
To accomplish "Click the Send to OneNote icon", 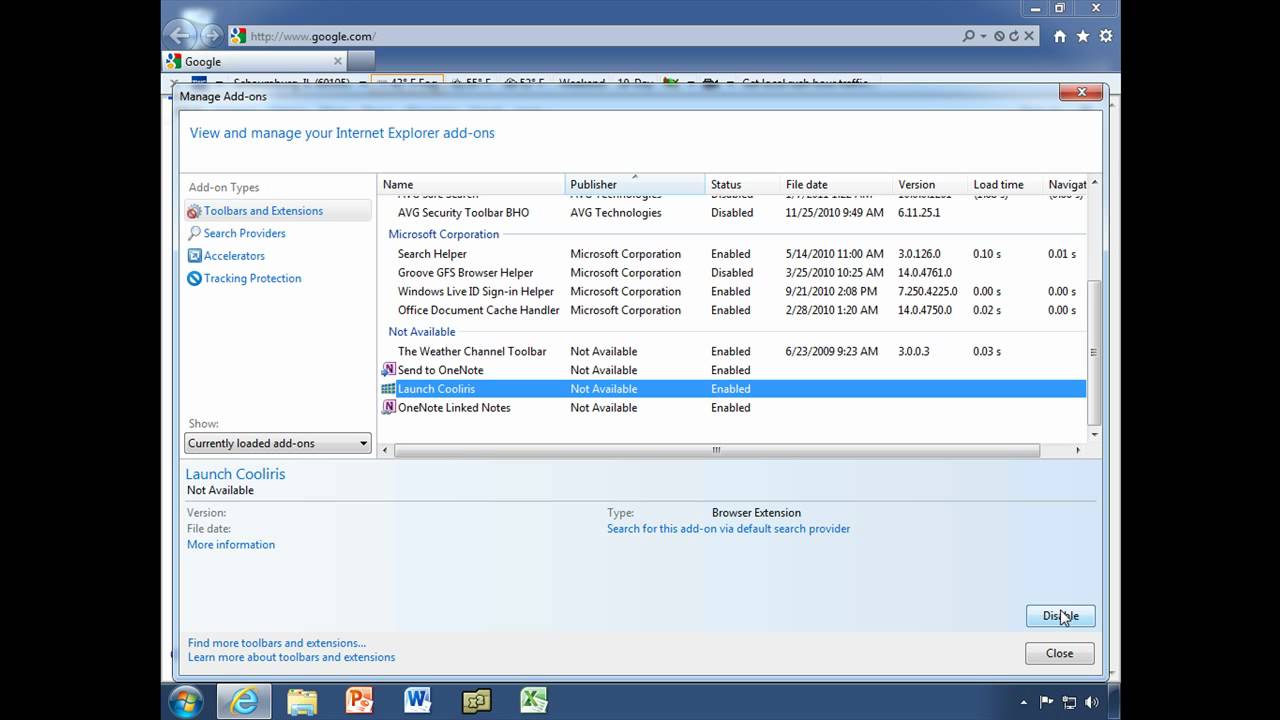I will point(389,370).
